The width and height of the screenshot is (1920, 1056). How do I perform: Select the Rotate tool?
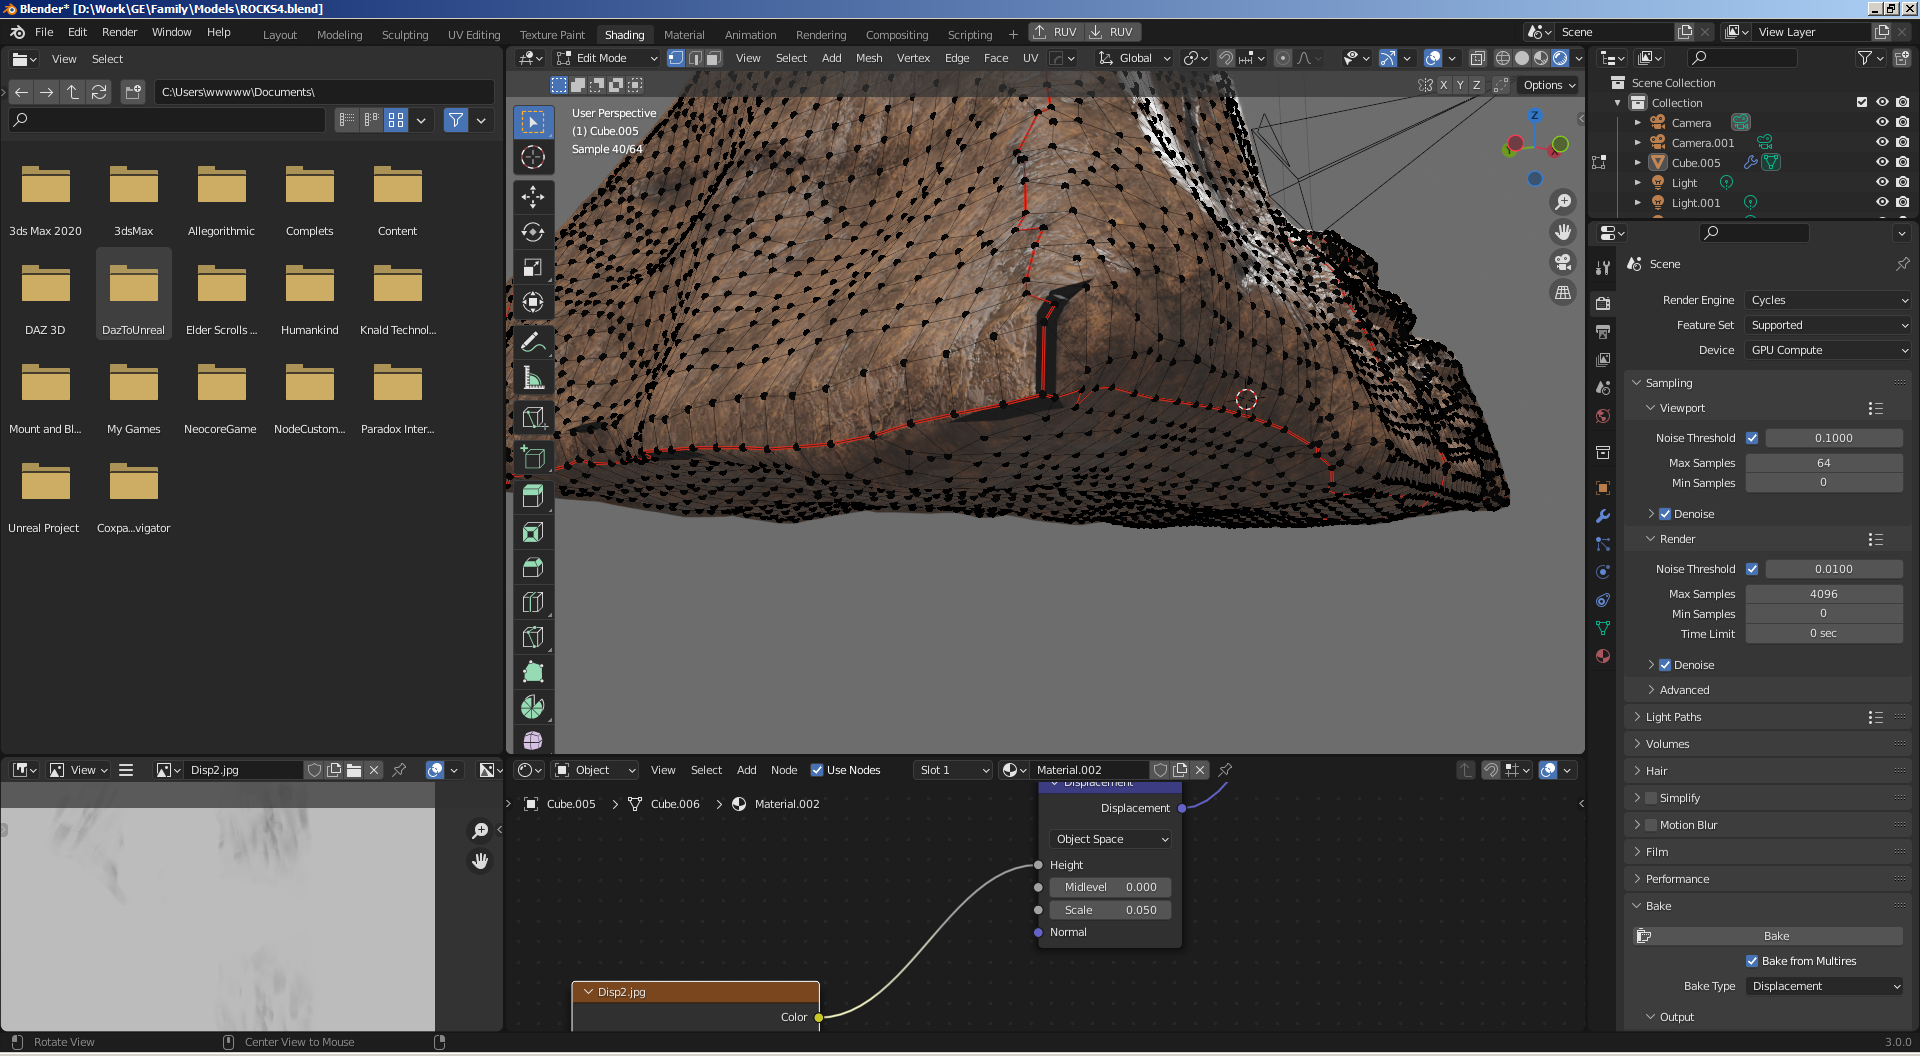pos(533,232)
